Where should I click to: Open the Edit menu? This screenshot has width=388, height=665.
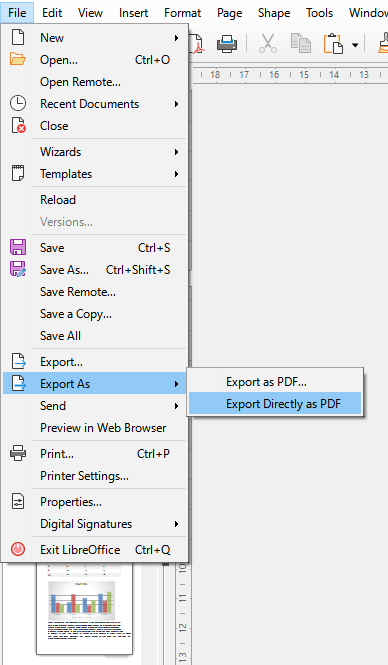click(x=52, y=13)
